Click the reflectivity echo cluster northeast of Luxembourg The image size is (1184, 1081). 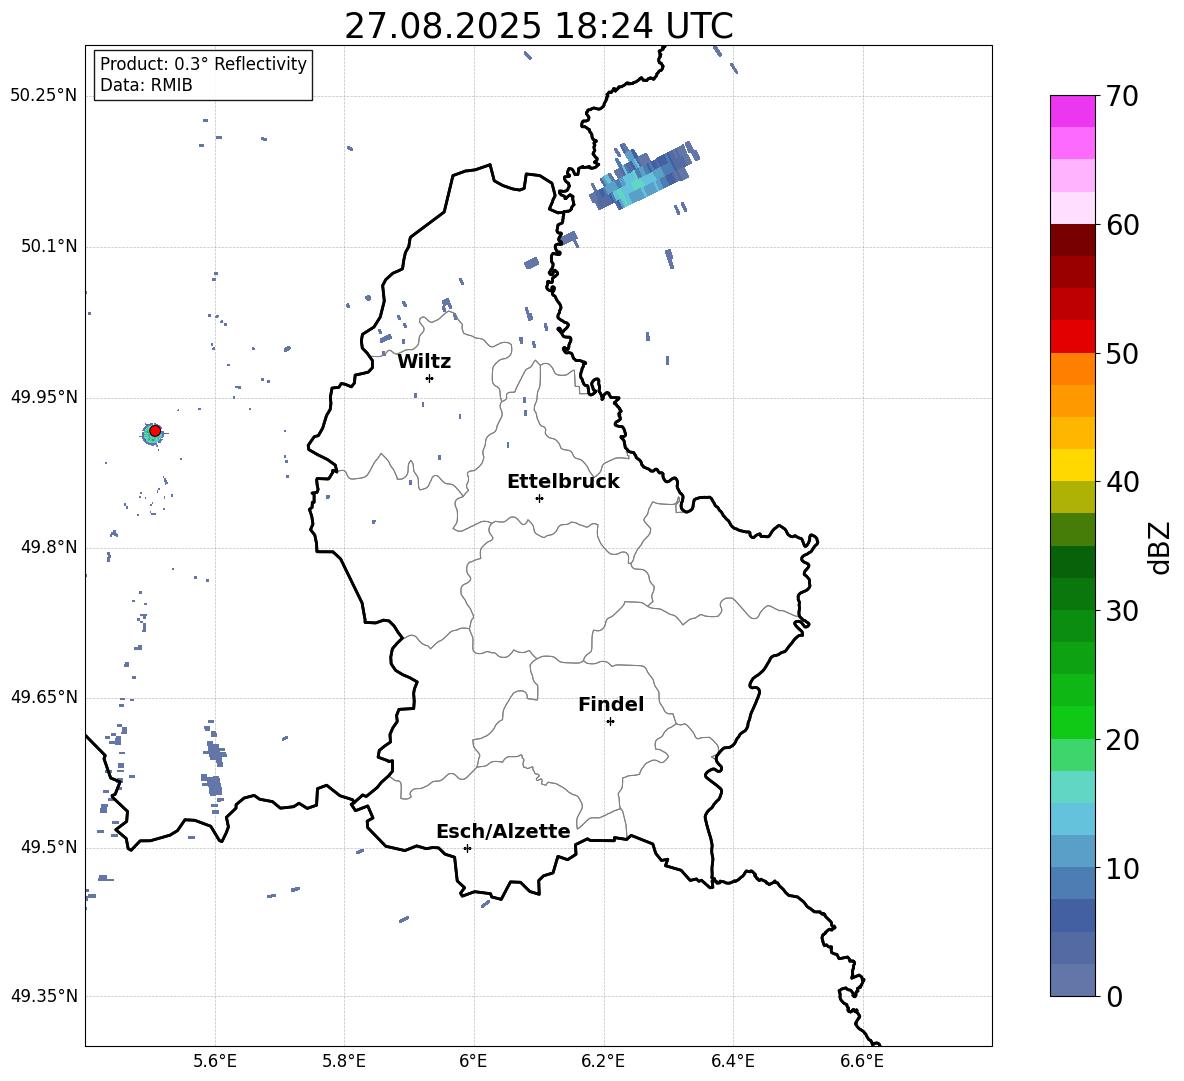pyautogui.click(x=643, y=177)
